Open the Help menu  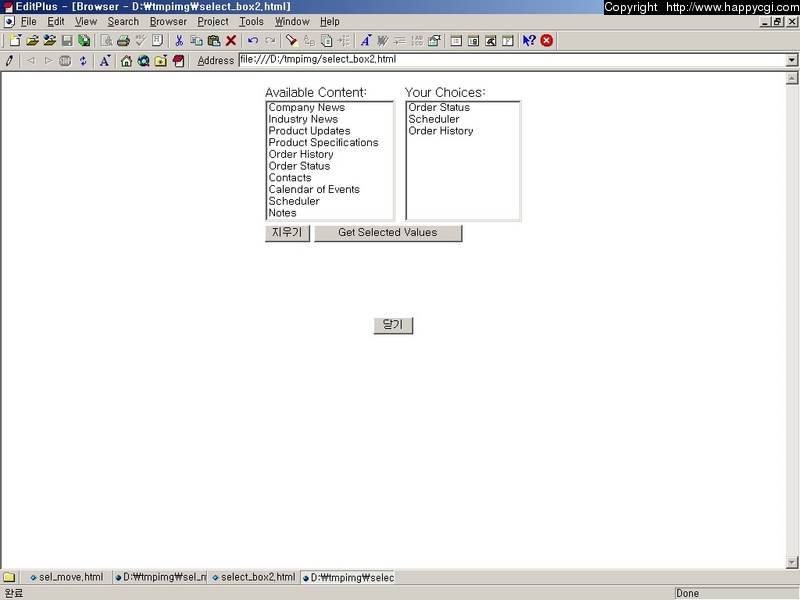(330, 21)
